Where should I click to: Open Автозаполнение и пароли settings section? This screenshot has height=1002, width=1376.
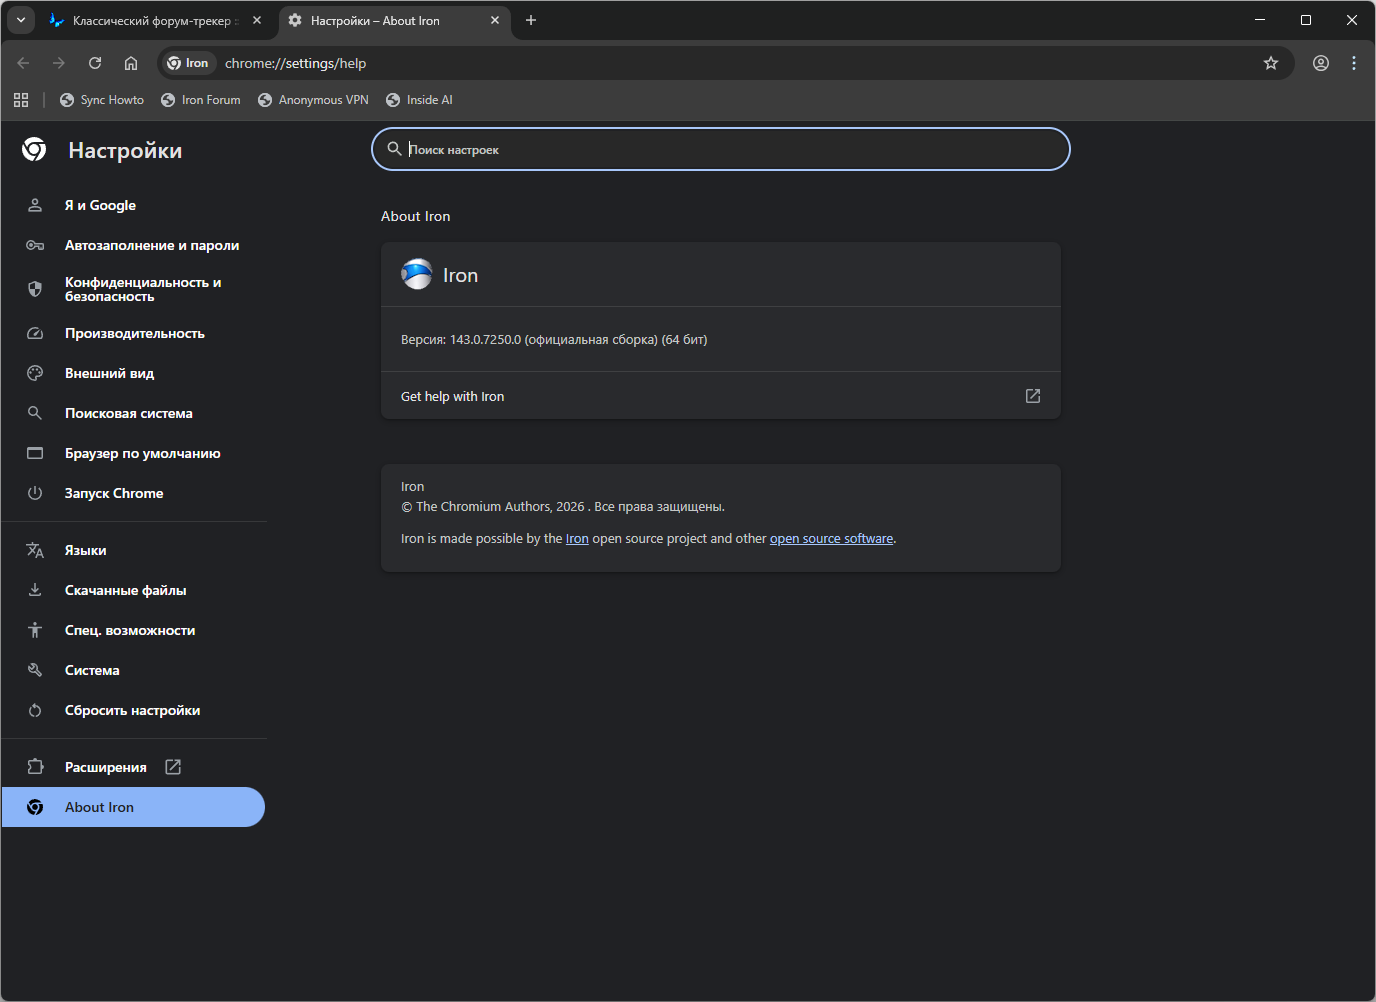coord(151,245)
